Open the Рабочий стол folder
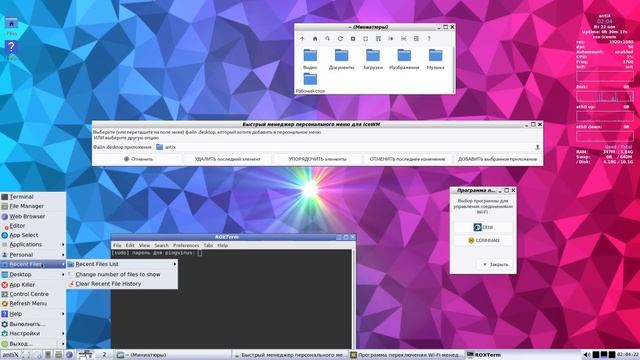The image size is (640, 360). pos(310,83)
